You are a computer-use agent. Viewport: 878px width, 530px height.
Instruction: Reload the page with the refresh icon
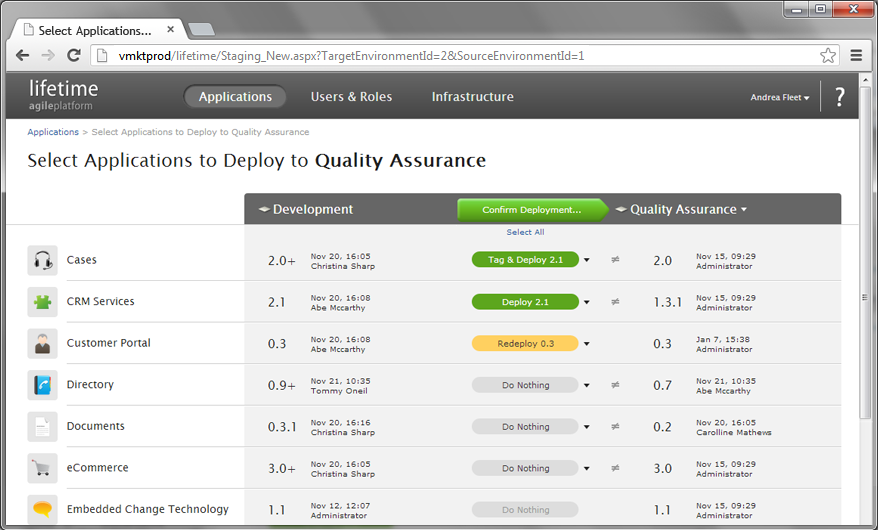[74, 55]
